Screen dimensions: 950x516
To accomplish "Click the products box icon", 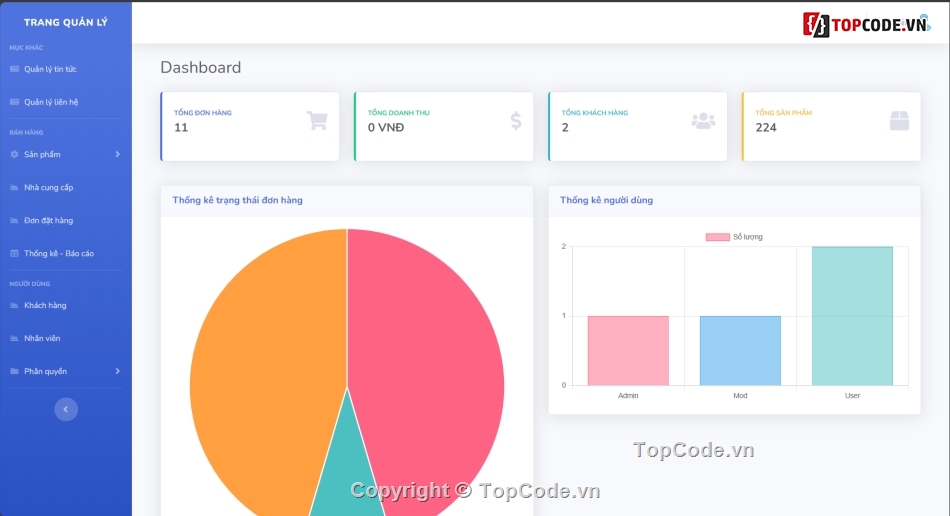I will (899, 121).
